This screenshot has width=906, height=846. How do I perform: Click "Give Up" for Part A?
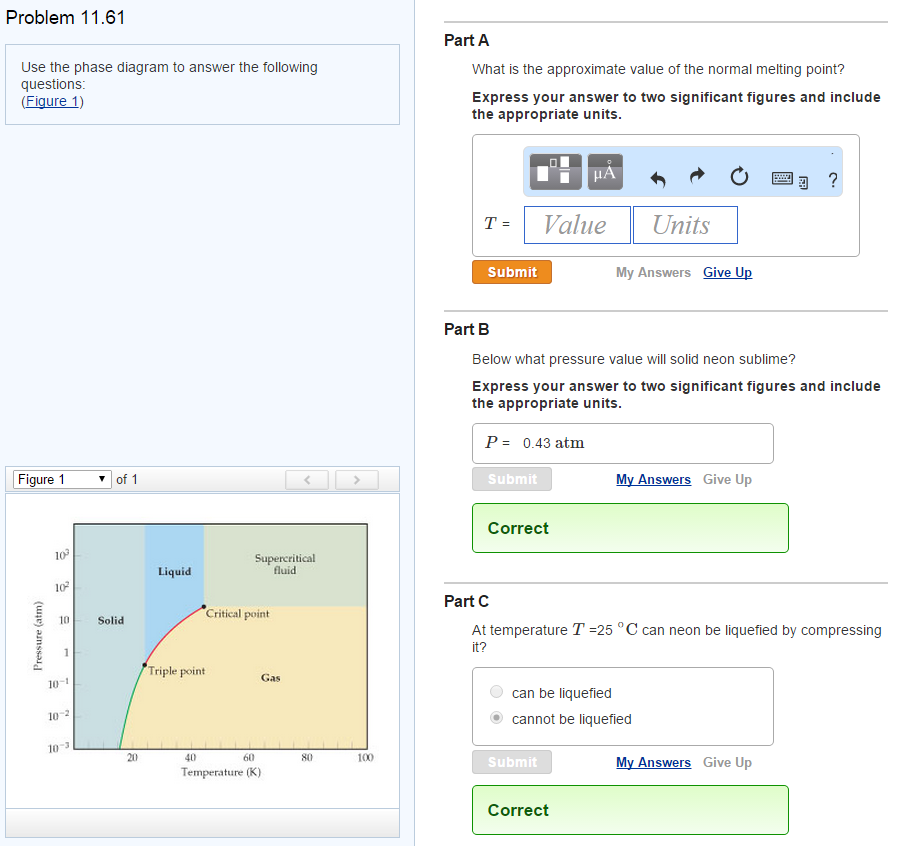coord(727,271)
